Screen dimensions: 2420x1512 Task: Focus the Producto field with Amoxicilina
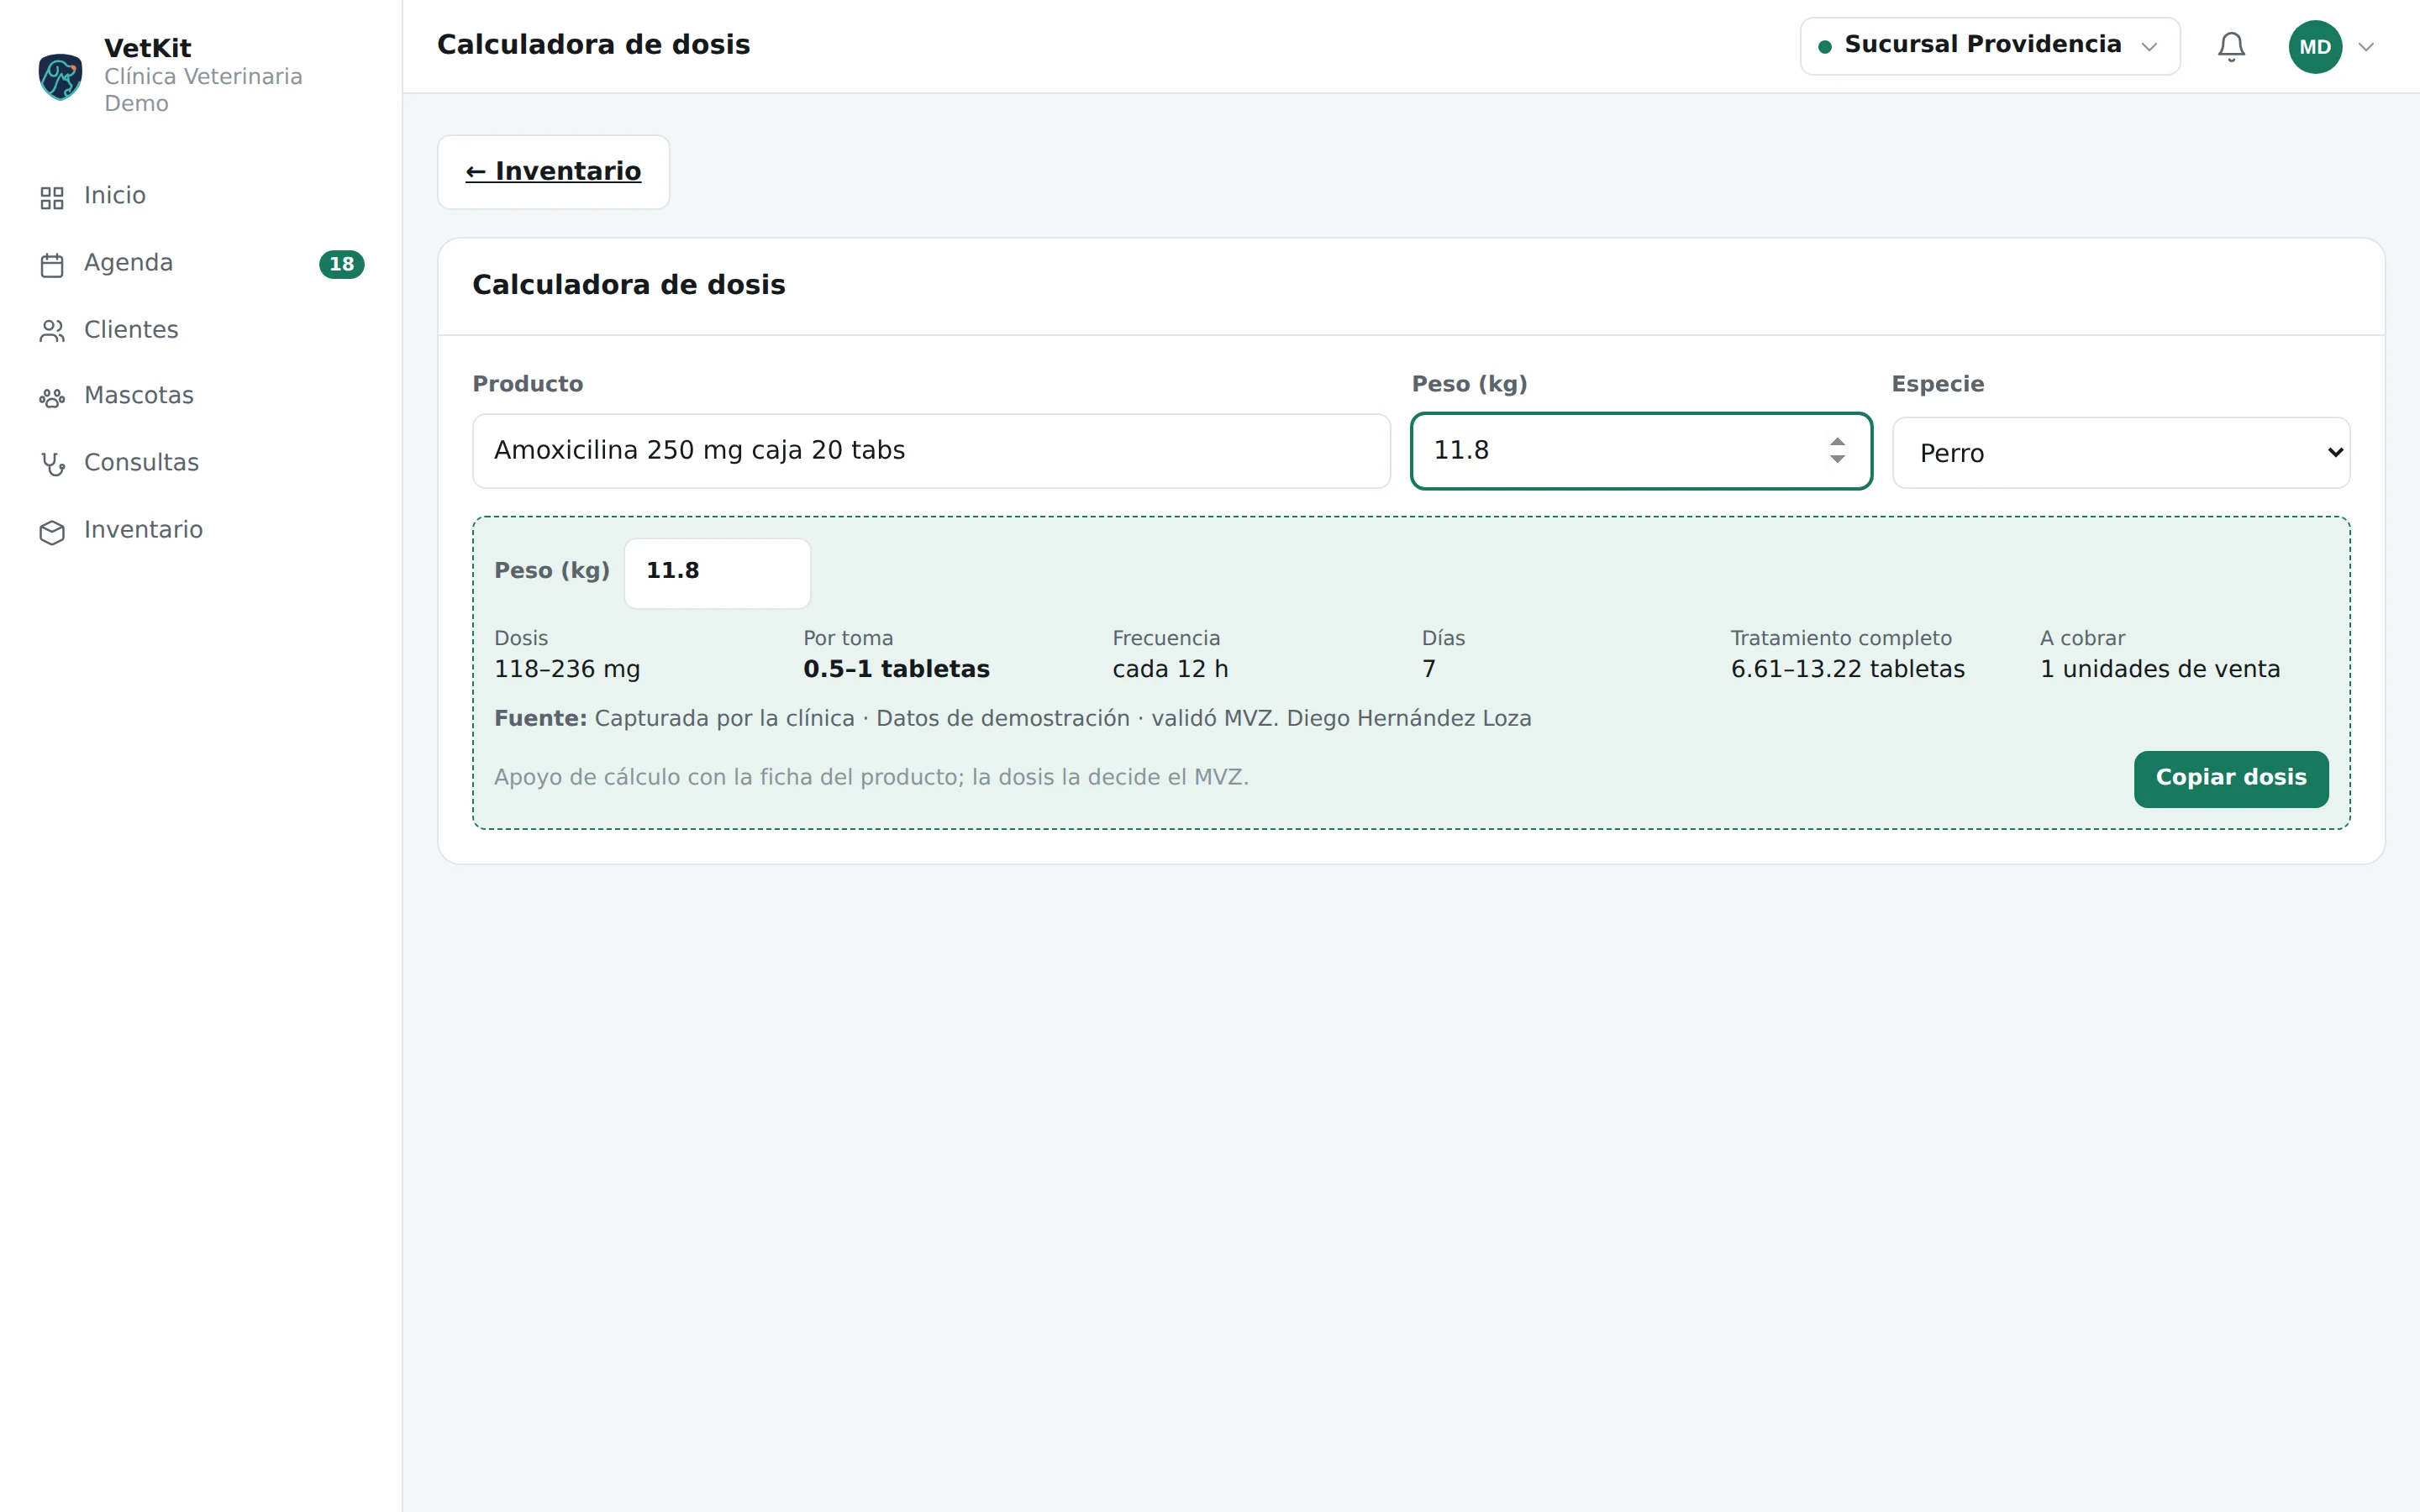(x=931, y=451)
